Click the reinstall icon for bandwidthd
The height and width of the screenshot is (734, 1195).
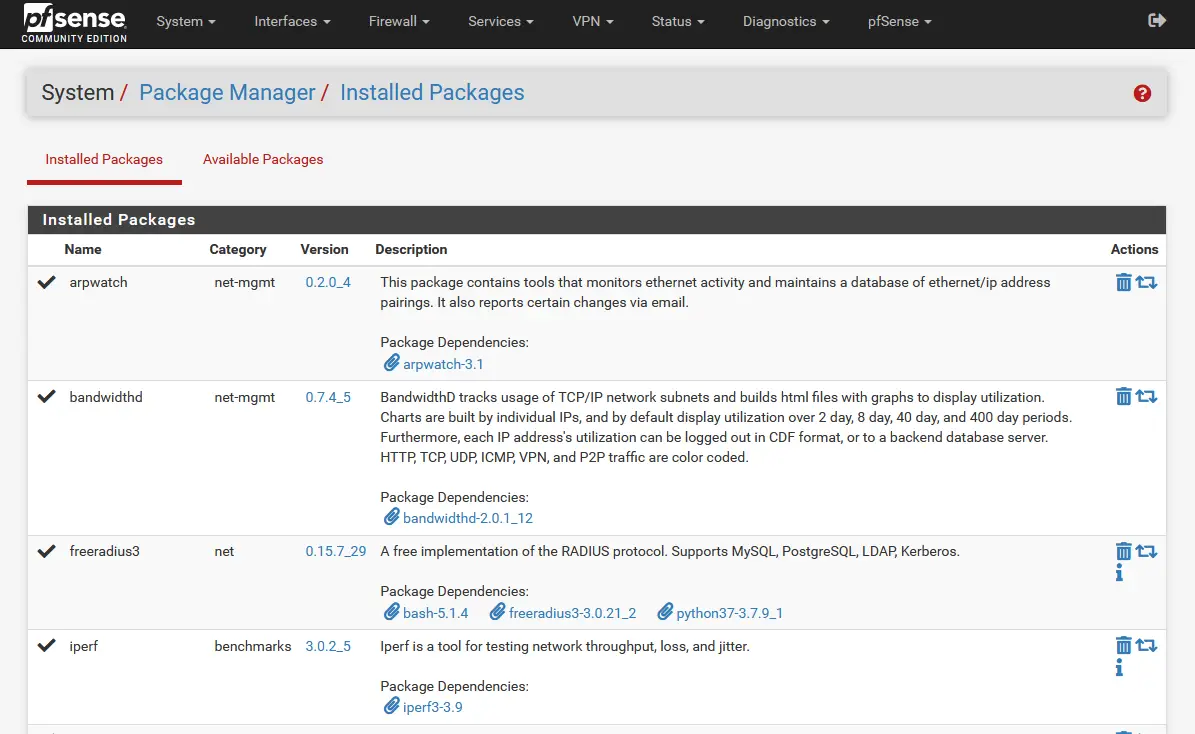tap(1146, 397)
